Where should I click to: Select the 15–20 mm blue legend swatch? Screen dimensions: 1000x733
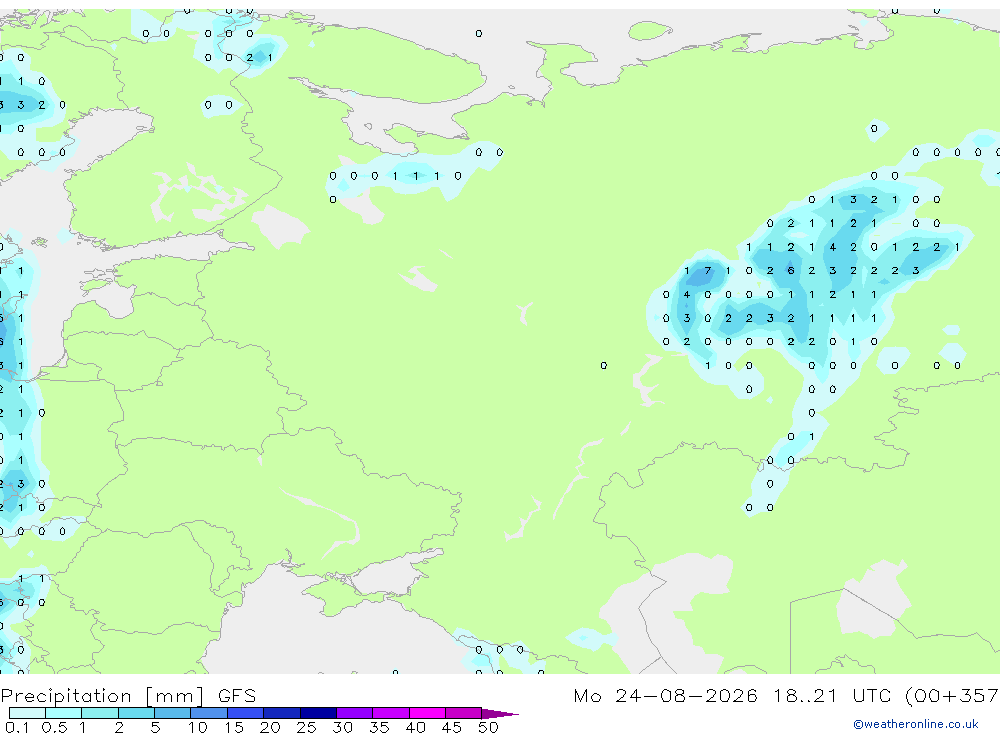[x=246, y=713]
